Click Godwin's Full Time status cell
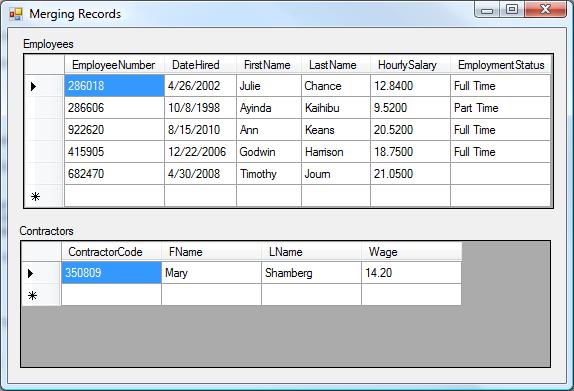The width and height of the screenshot is (574, 391). [x=500, y=152]
